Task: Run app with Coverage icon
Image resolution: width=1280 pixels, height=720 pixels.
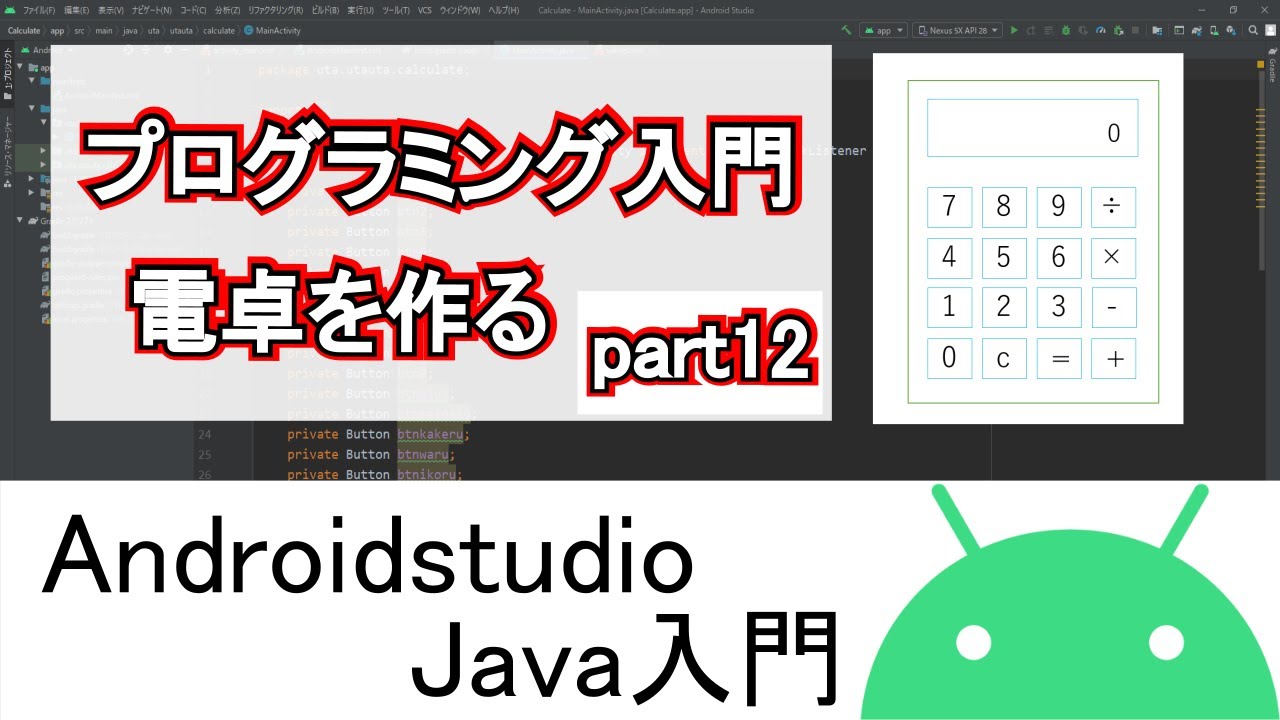Action: point(1083,30)
